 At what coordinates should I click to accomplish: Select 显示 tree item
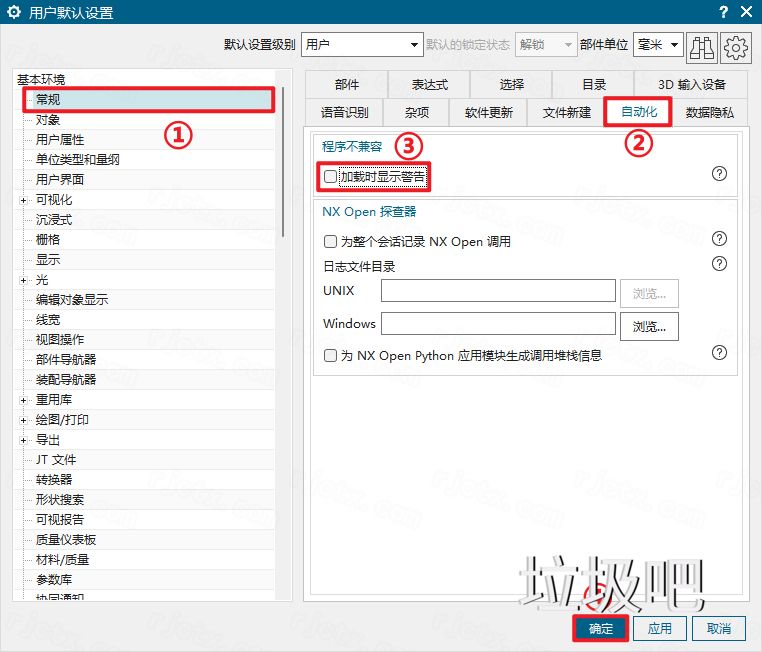click(48, 259)
